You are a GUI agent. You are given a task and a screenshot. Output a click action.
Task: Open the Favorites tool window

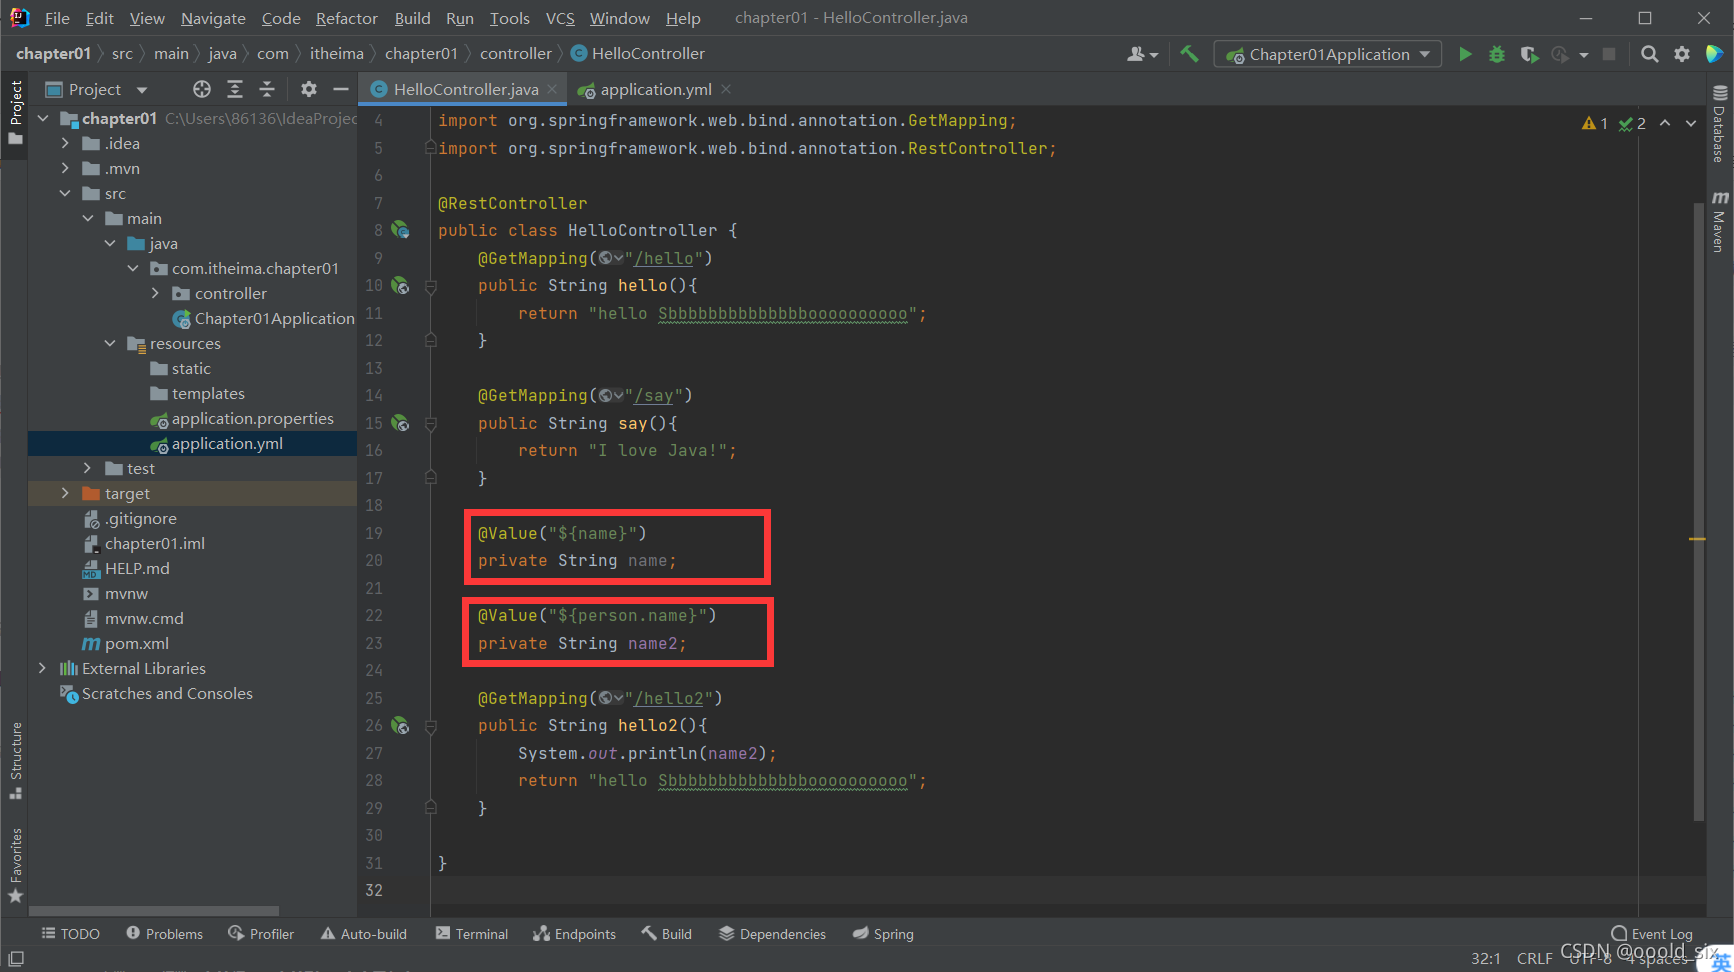coord(15,866)
